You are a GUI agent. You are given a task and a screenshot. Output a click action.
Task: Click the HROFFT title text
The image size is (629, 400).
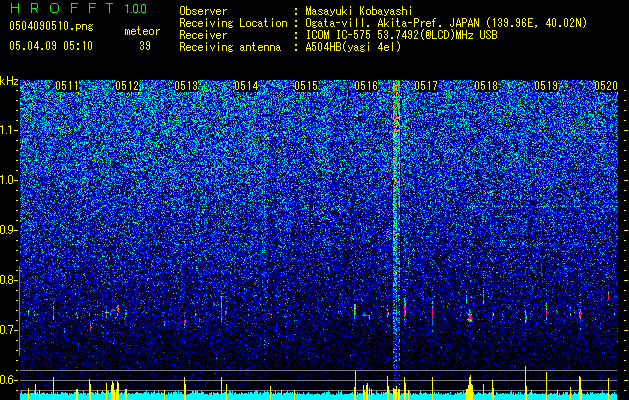(62, 8)
